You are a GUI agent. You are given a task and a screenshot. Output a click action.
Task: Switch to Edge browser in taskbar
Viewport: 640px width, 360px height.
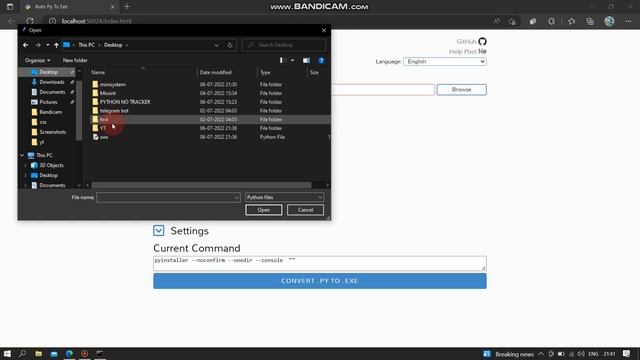[69, 353]
